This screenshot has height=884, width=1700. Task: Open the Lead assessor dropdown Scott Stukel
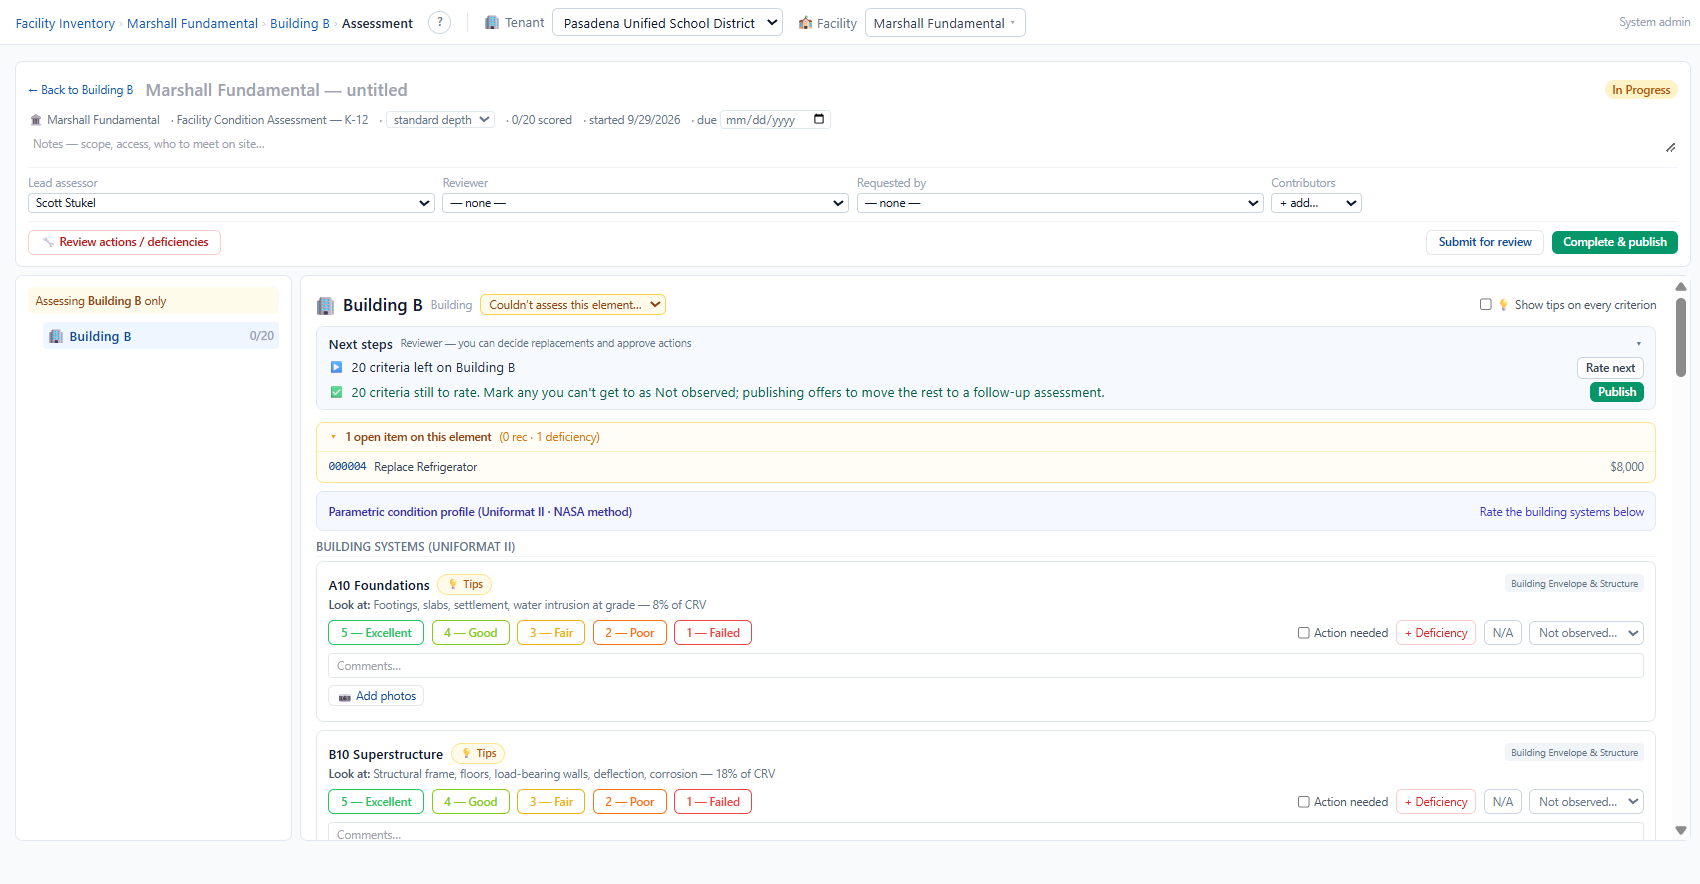(x=231, y=203)
